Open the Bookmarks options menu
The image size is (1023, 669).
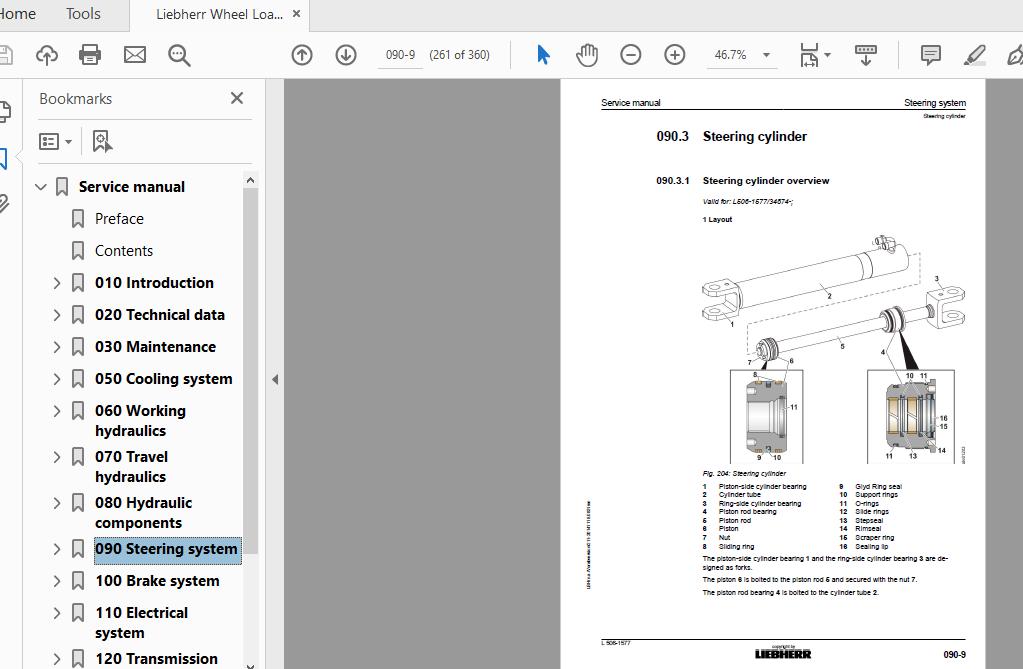(55, 140)
